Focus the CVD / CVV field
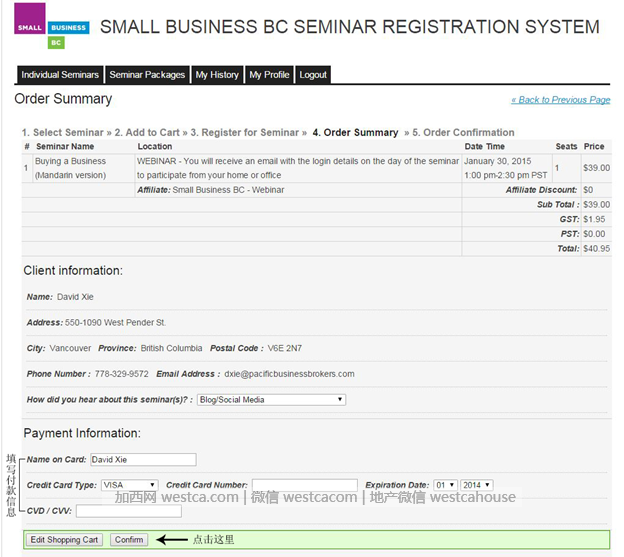Image resolution: width=624 pixels, height=557 pixels. pyautogui.click(x=129, y=511)
